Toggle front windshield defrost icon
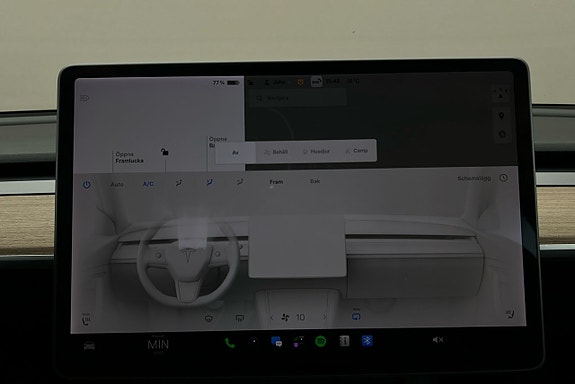Image resolution: width=575 pixels, height=384 pixels. coord(209,318)
